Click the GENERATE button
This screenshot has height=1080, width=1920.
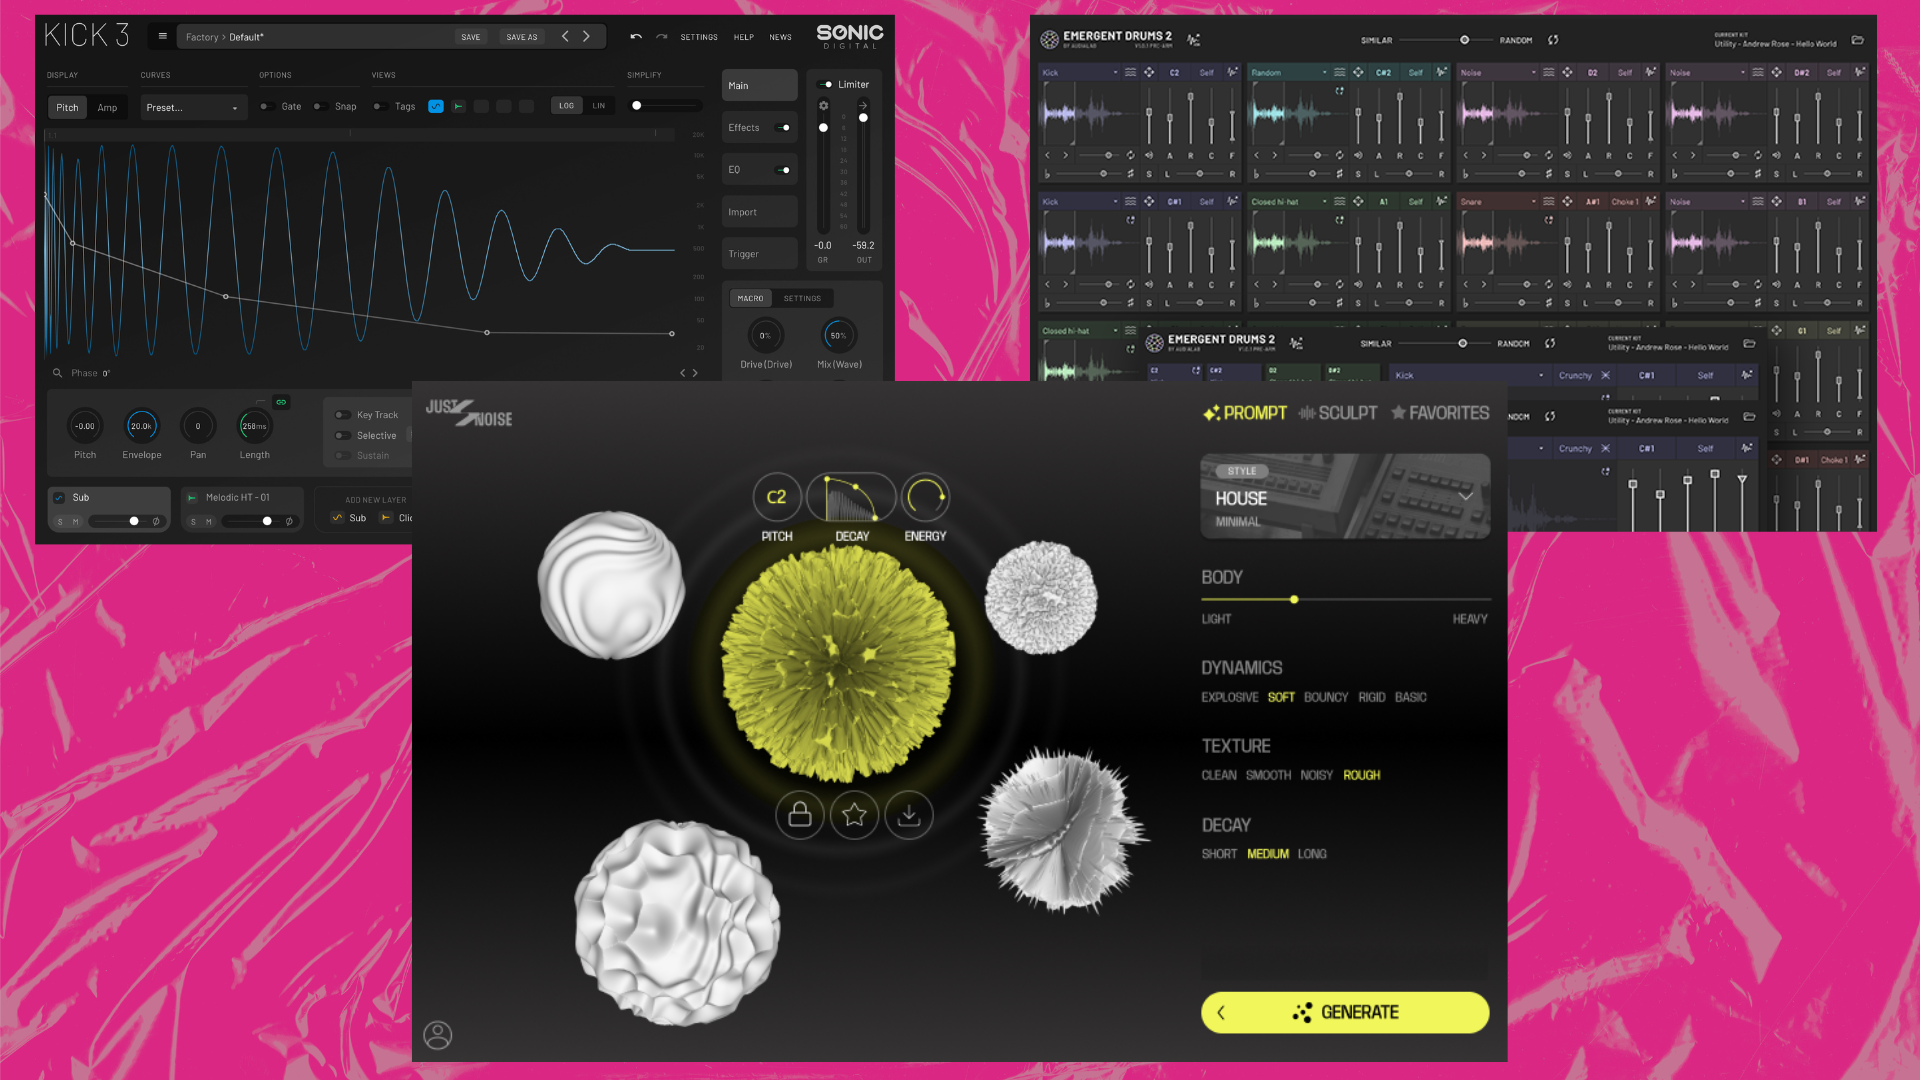[x=1345, y=1012]
